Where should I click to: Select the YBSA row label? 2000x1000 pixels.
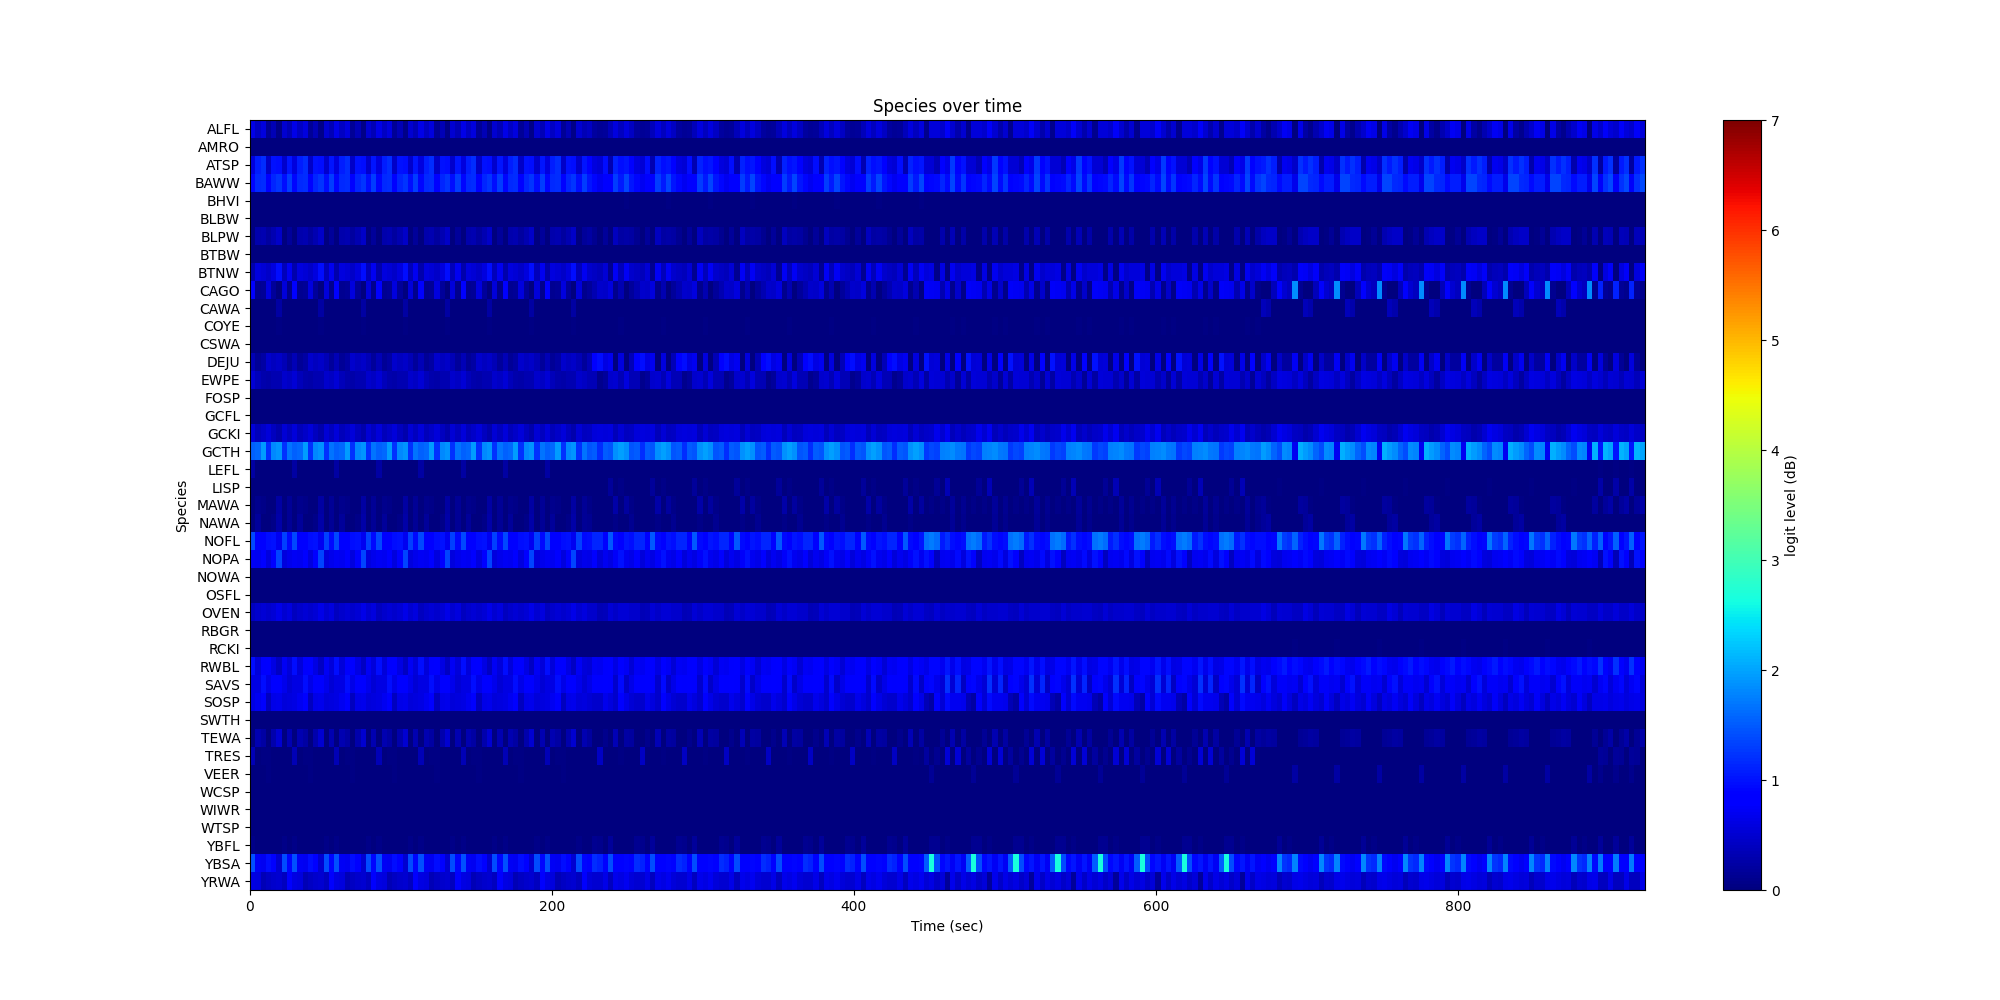pyautogui.click(x=222, y=864)
